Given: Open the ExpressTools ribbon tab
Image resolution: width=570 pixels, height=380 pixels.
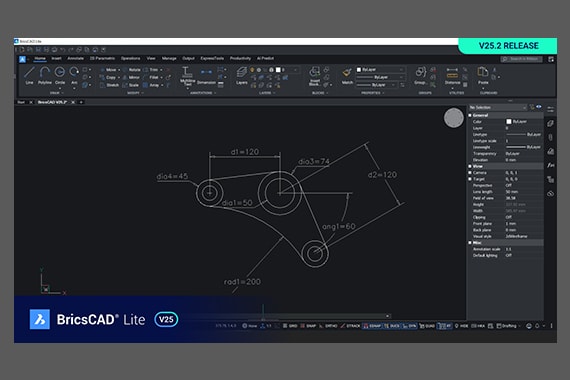Looking at the screenshot, I should [212, 59].
